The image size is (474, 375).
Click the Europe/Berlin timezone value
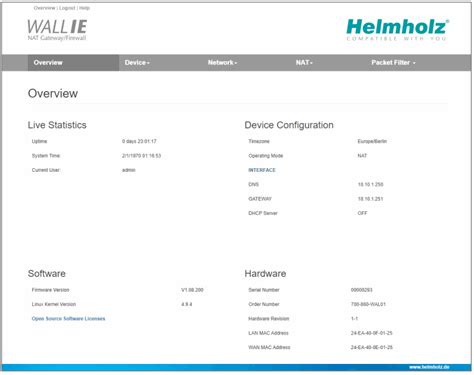[x=372, y=141]
